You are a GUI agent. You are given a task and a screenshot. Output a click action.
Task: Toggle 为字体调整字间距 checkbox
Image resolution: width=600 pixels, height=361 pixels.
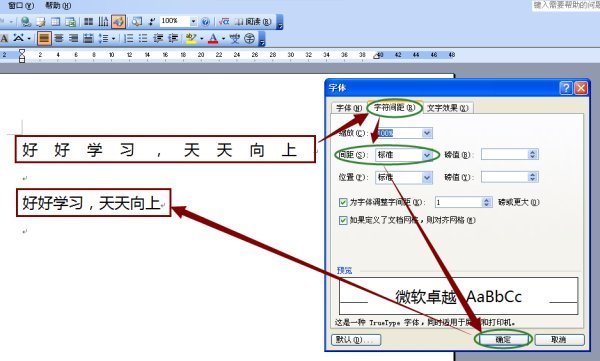[x=343, y=202]
